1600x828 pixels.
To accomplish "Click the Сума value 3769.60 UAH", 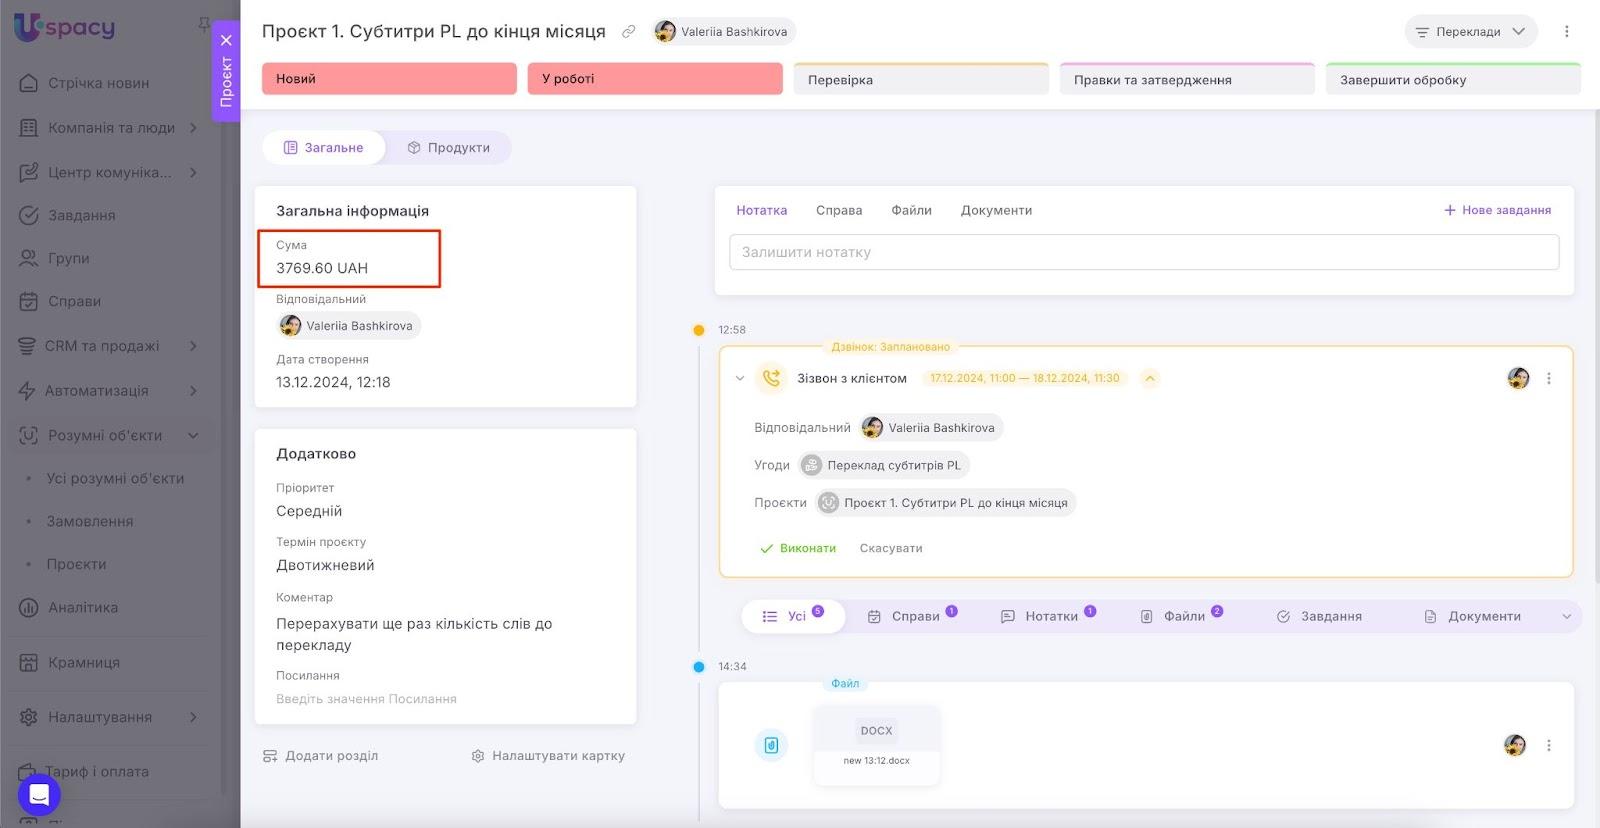I will [x=322, y=268].
